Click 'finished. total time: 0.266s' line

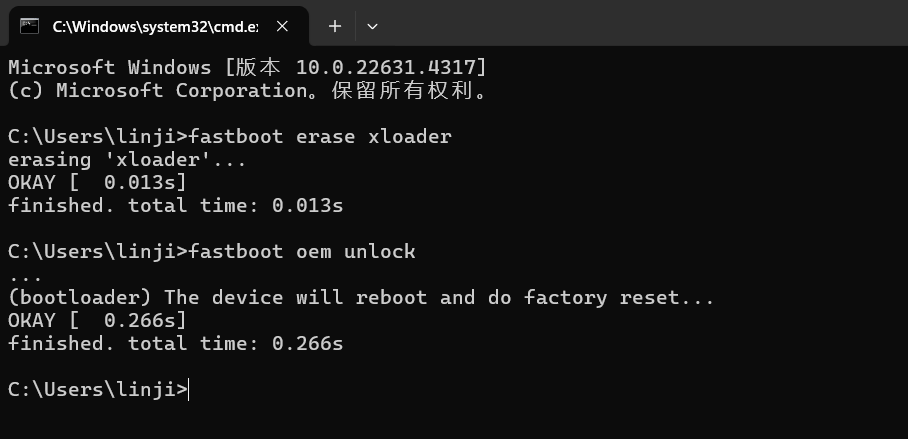click(176, 343)
